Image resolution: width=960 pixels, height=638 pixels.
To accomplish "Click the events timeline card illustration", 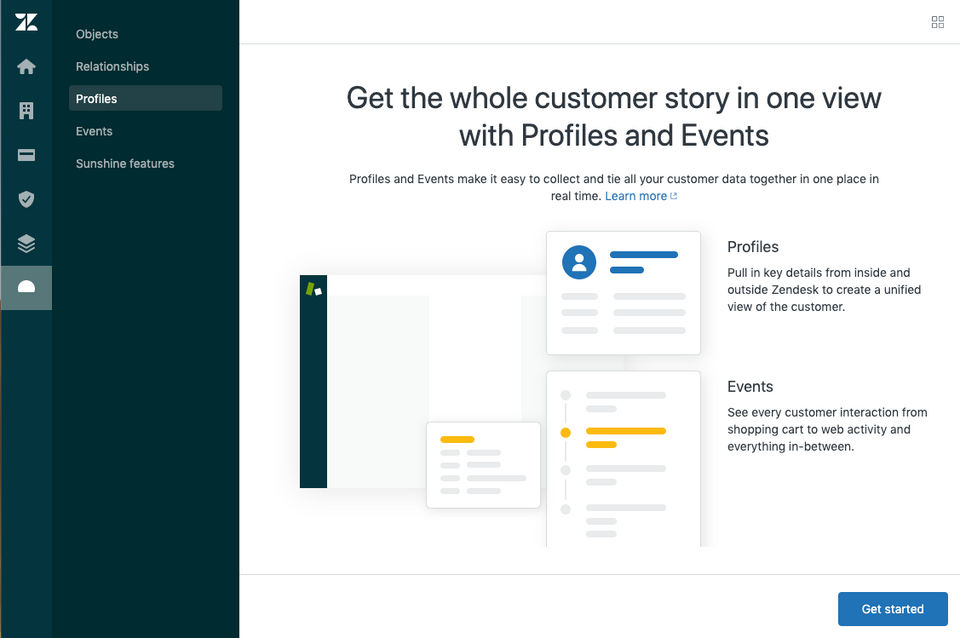I will point(623,458).
